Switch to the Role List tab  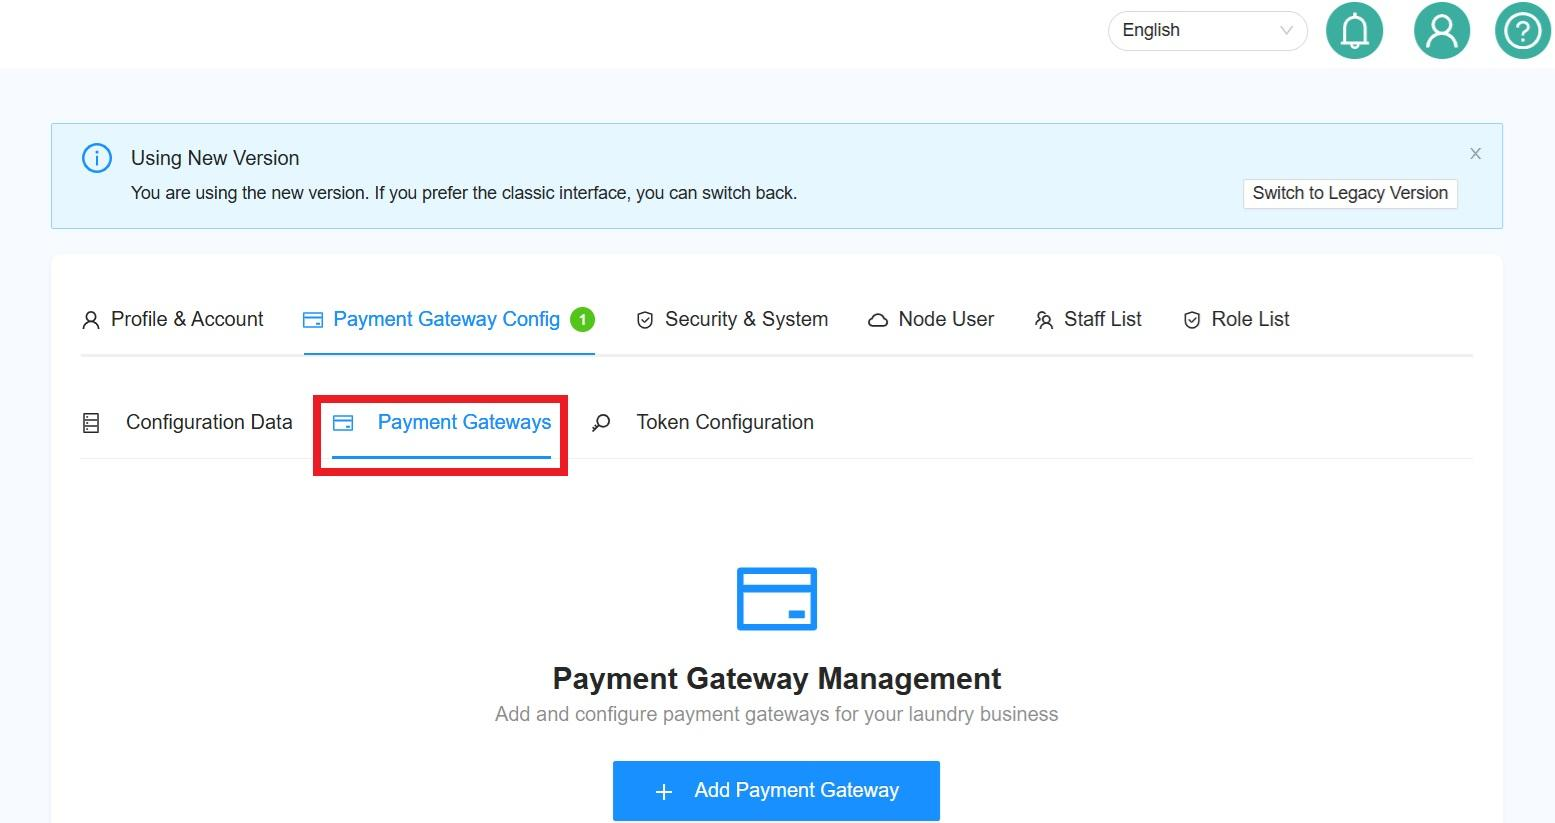pyautogui.click(x=1237, y=319)
